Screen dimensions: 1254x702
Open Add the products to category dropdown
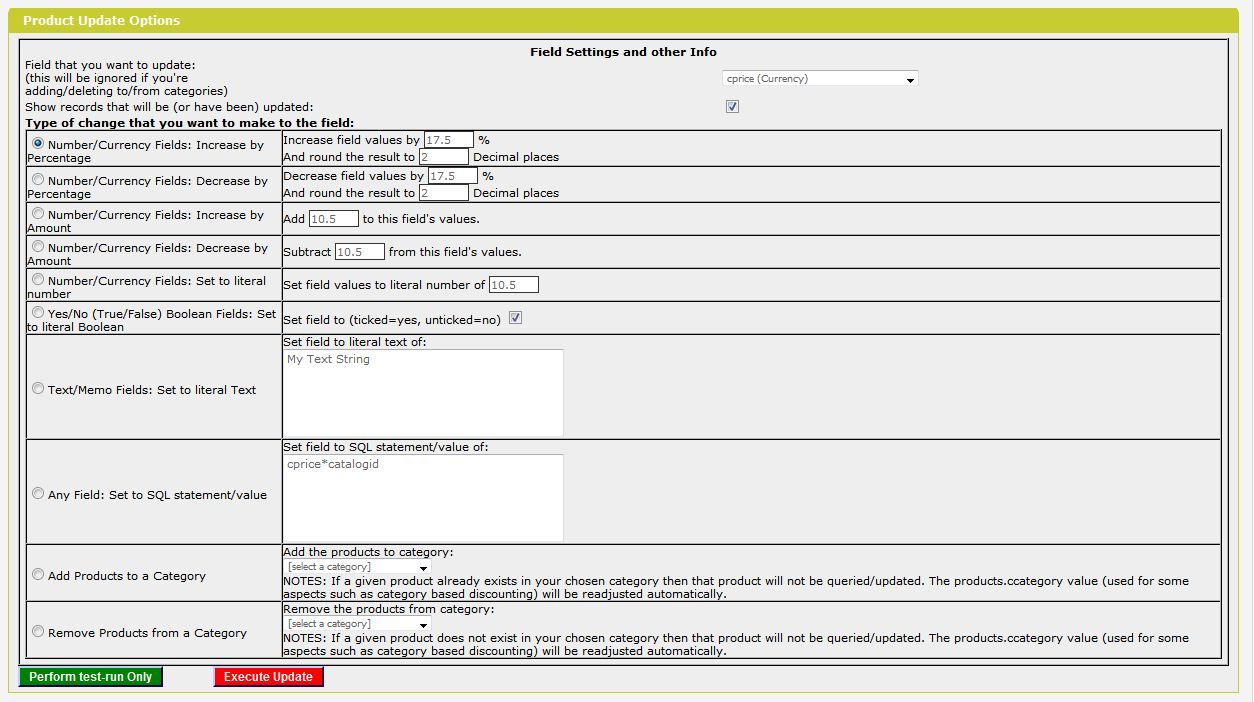pos(357,567)
